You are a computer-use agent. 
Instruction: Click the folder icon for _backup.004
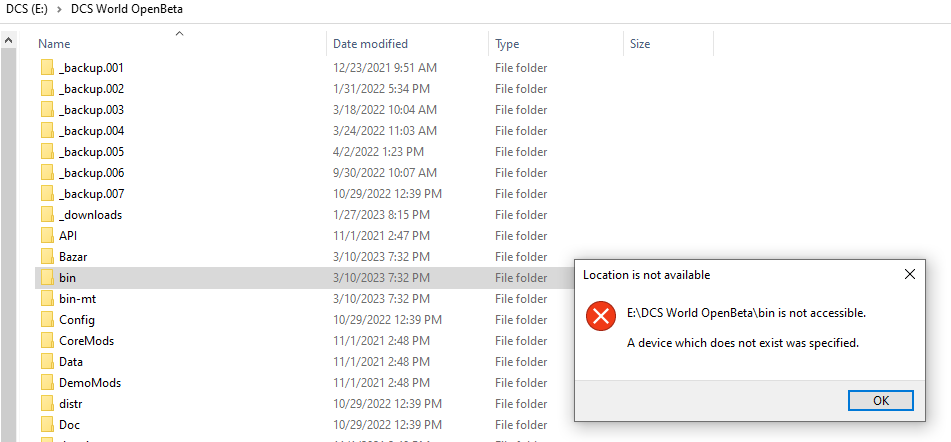pyautogui.click(x=48, y=131)
